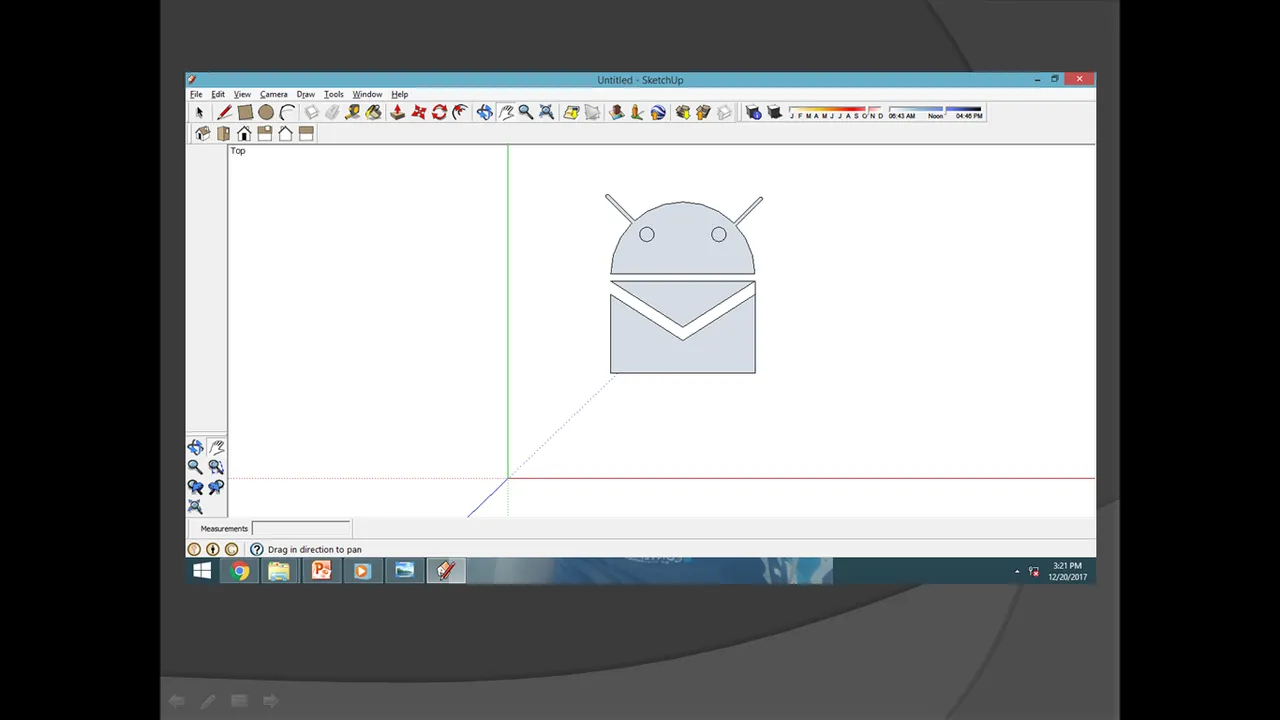
Task: Click the credits person status icon
Action: (213, 549)
